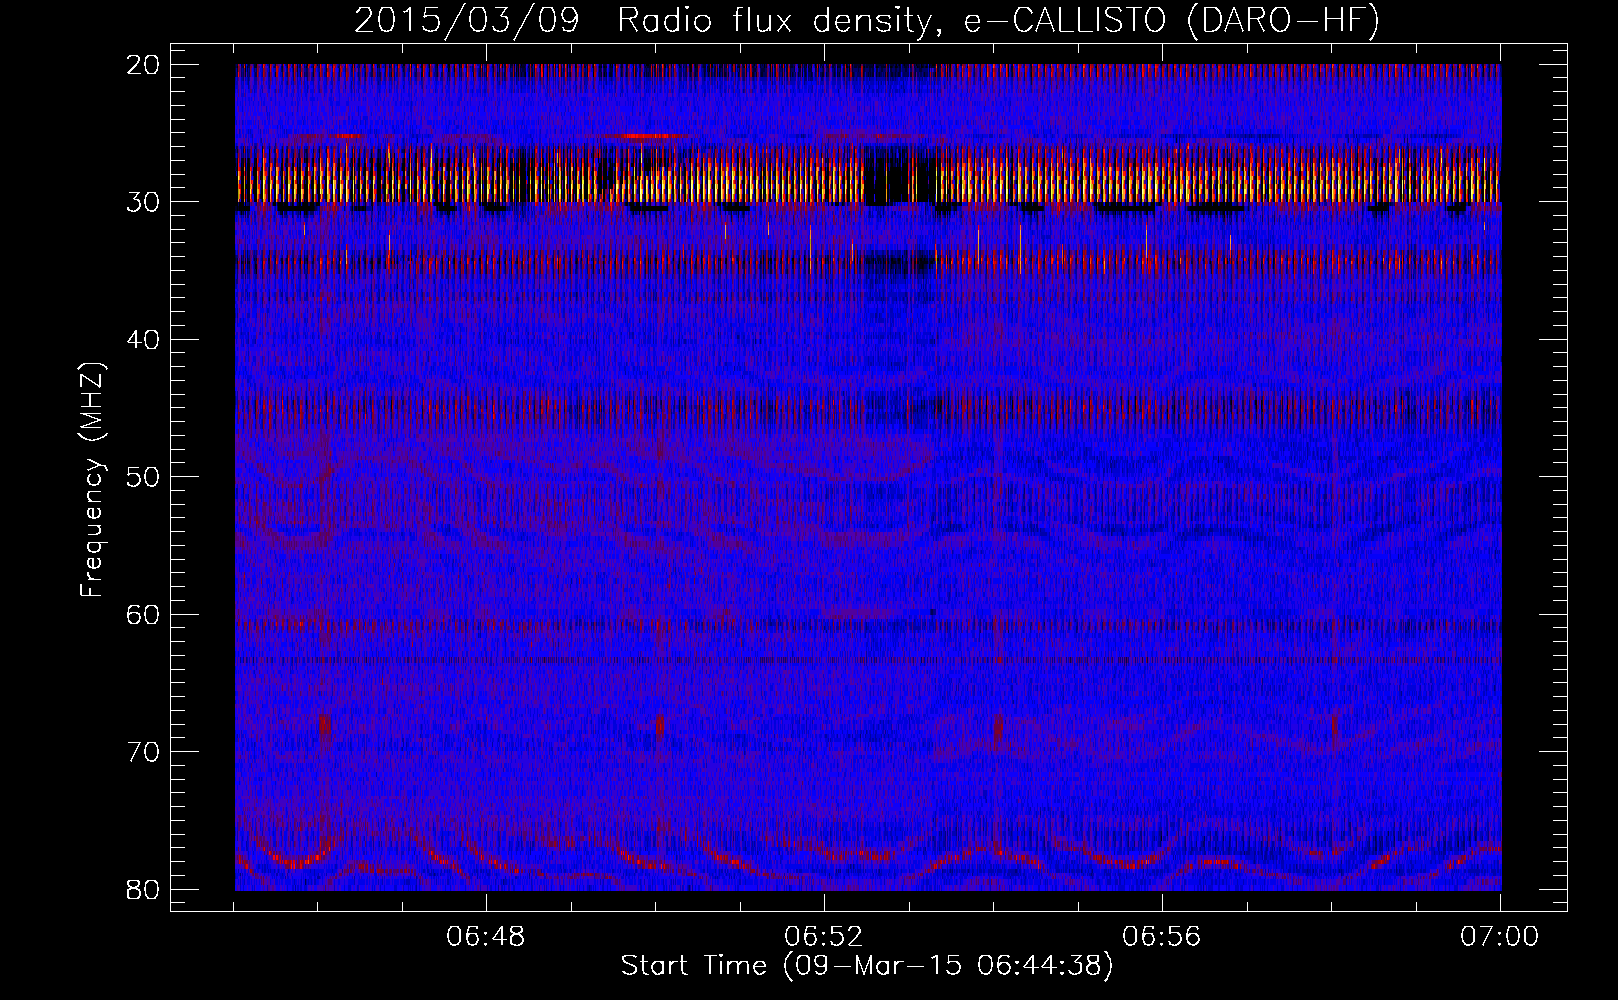Viewport: 1618px width, 1000px height.
Task: Click the time tick label "06:52"
Action: 824,938
